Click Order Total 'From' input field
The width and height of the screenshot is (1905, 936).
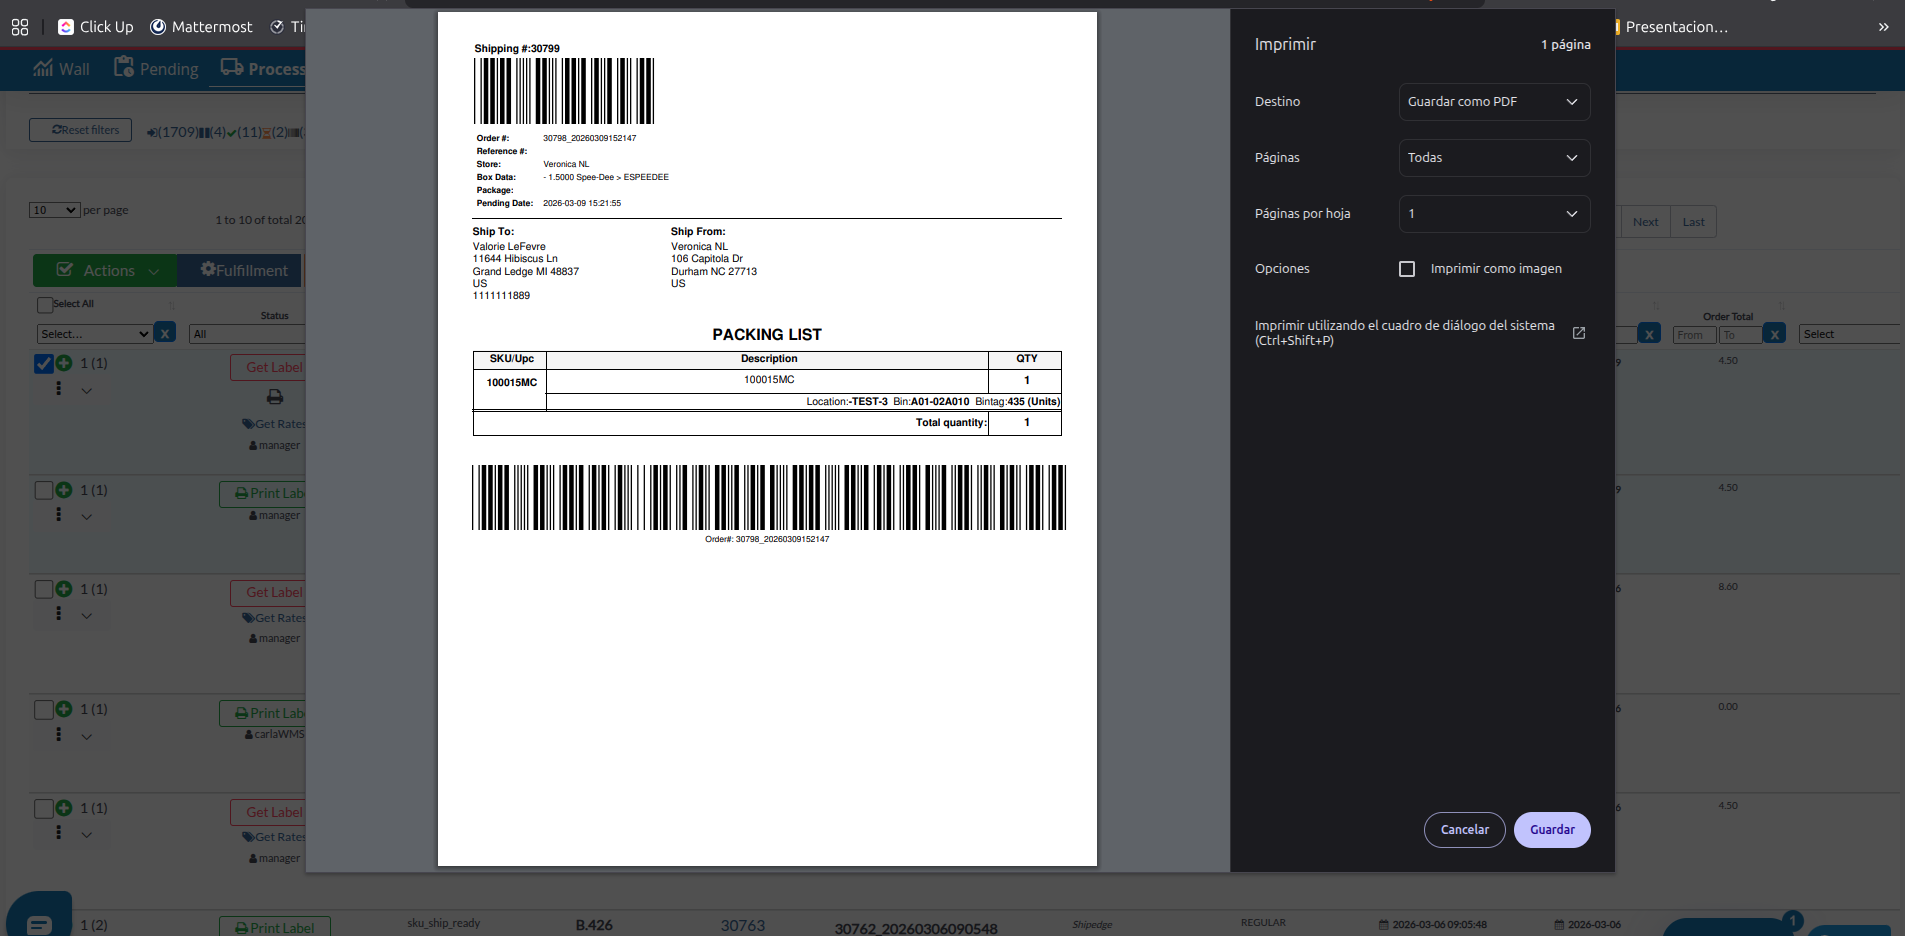(x=1693, y=335)
